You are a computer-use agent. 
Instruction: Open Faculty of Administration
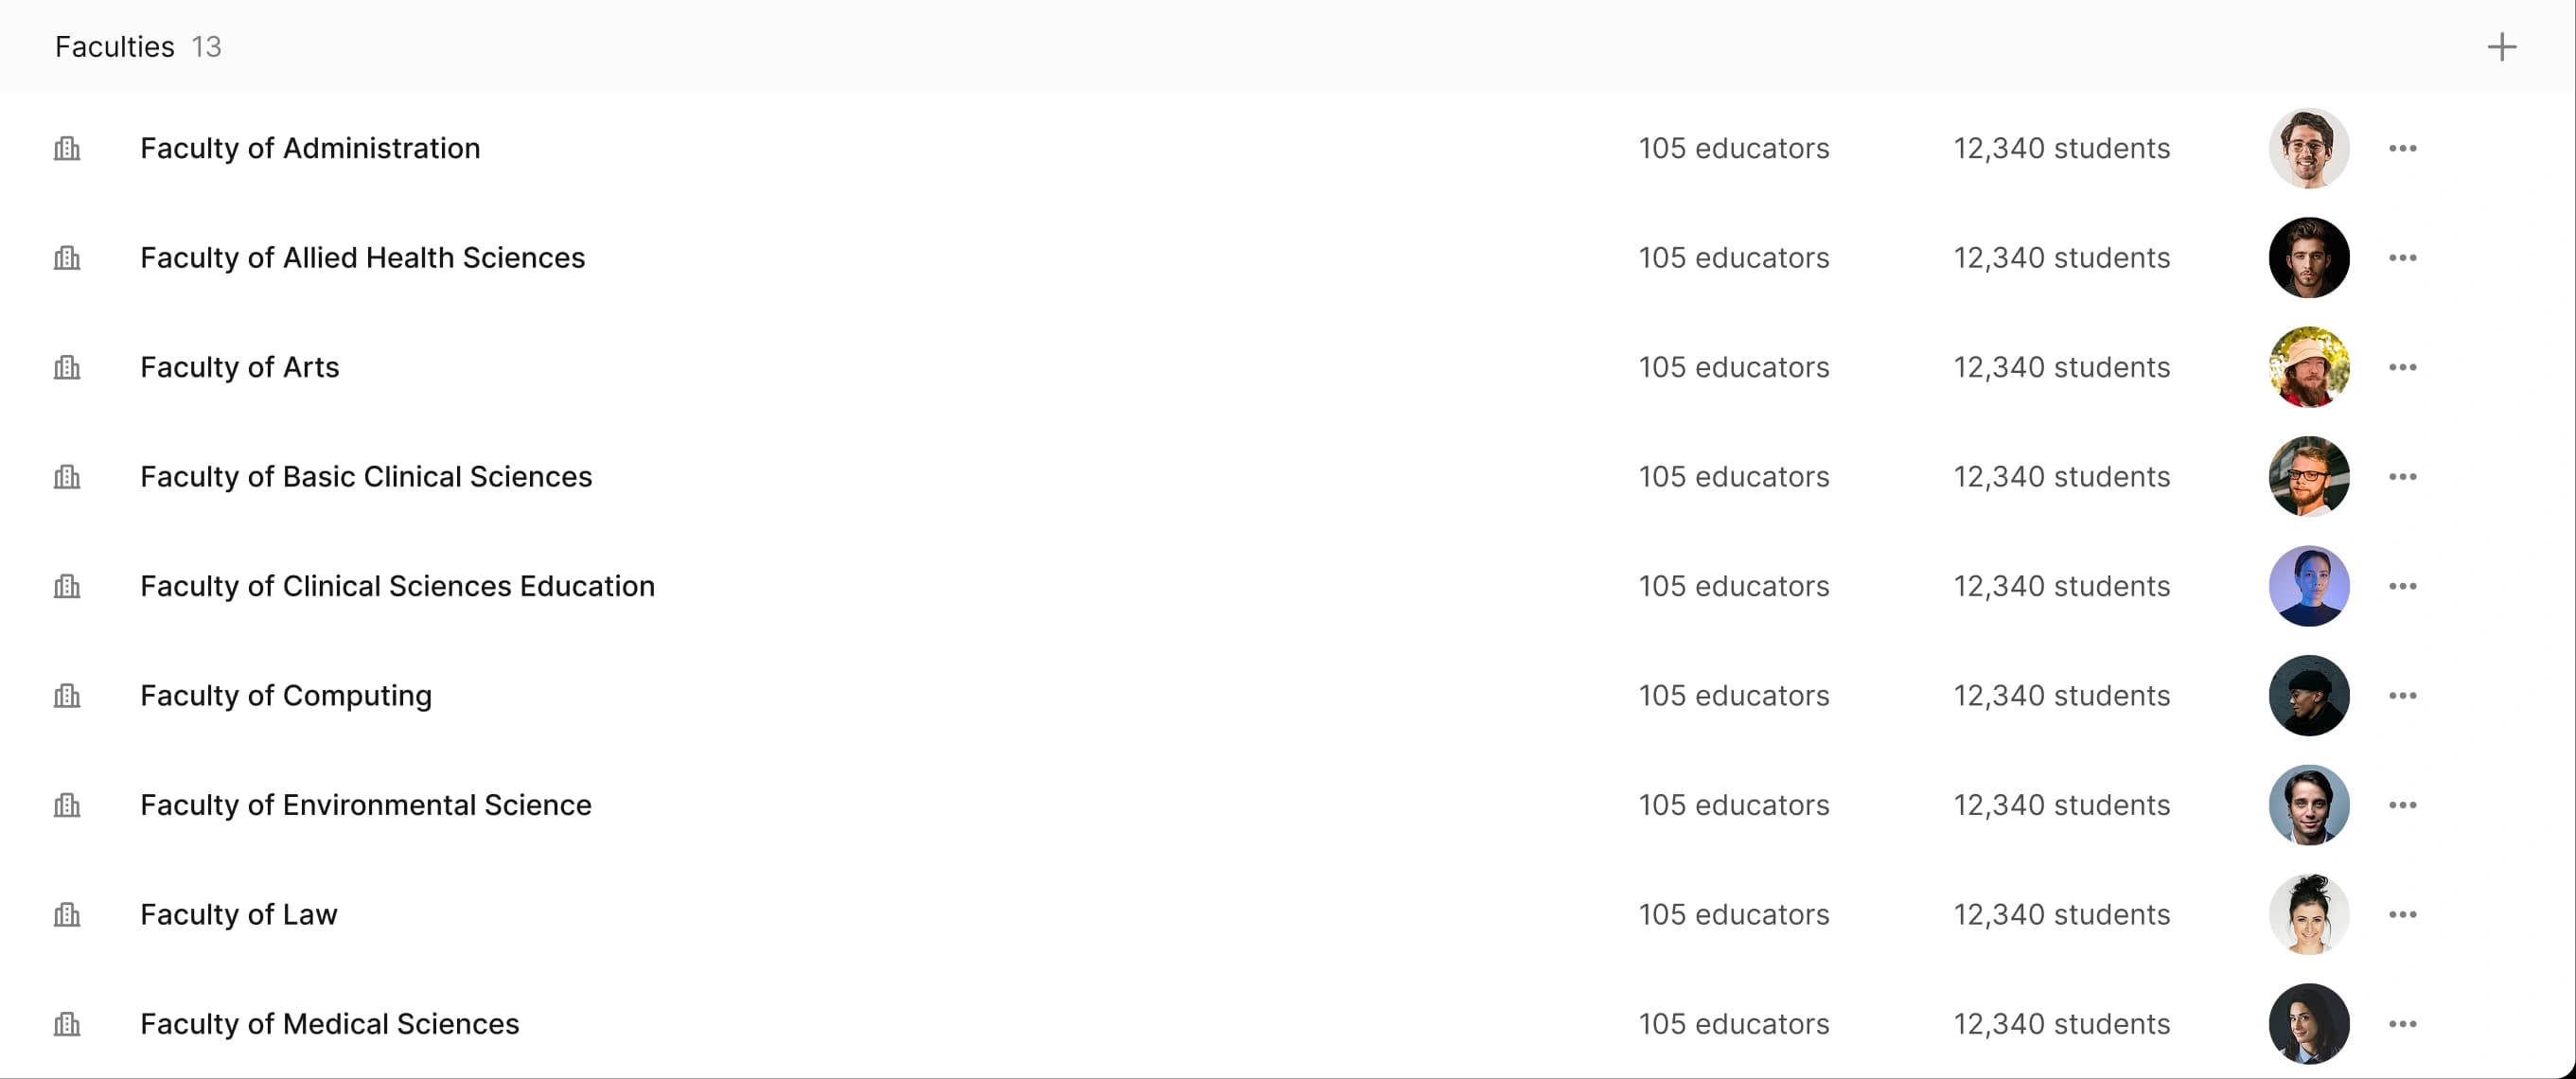pos(310,148)
